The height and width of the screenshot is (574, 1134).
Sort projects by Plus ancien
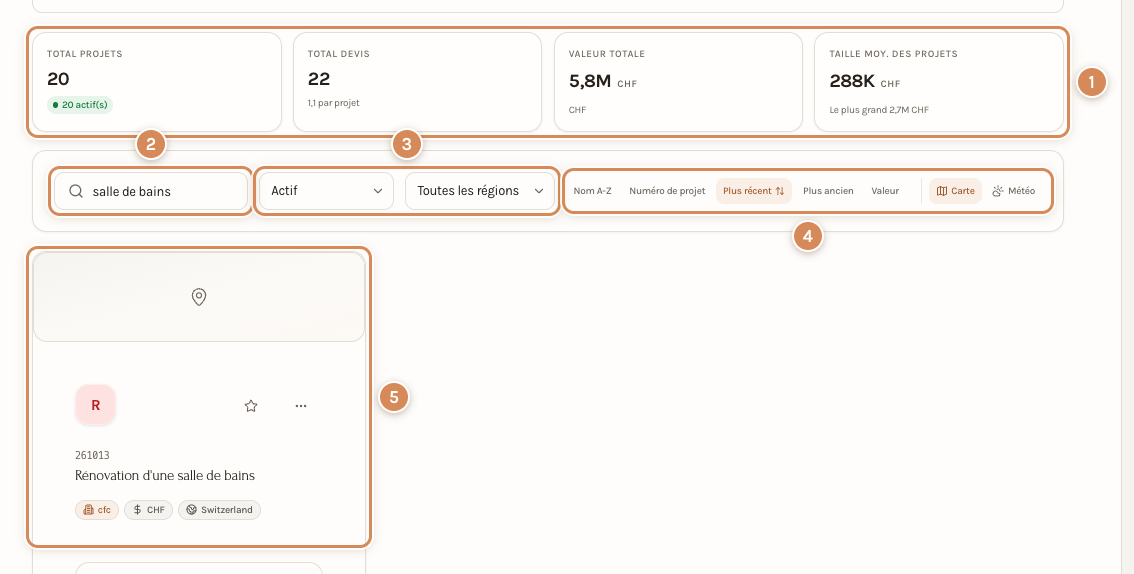coord(828,191)
